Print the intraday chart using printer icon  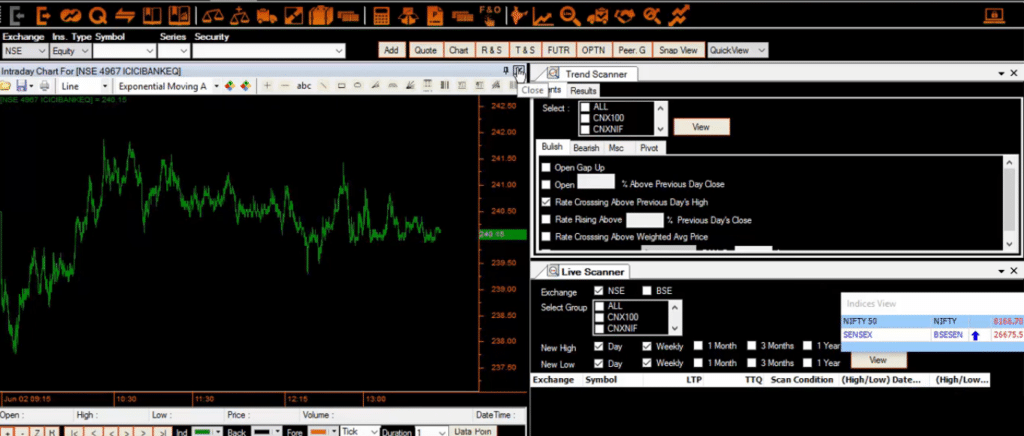pyautogui.click(x=43, y=86)
